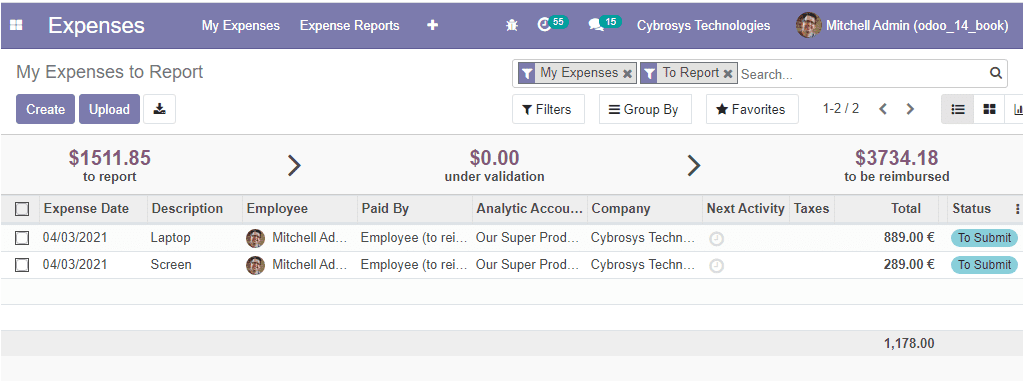1024x382 pixels.
Task: Click the Create button
Action: [x=46, y=109]
